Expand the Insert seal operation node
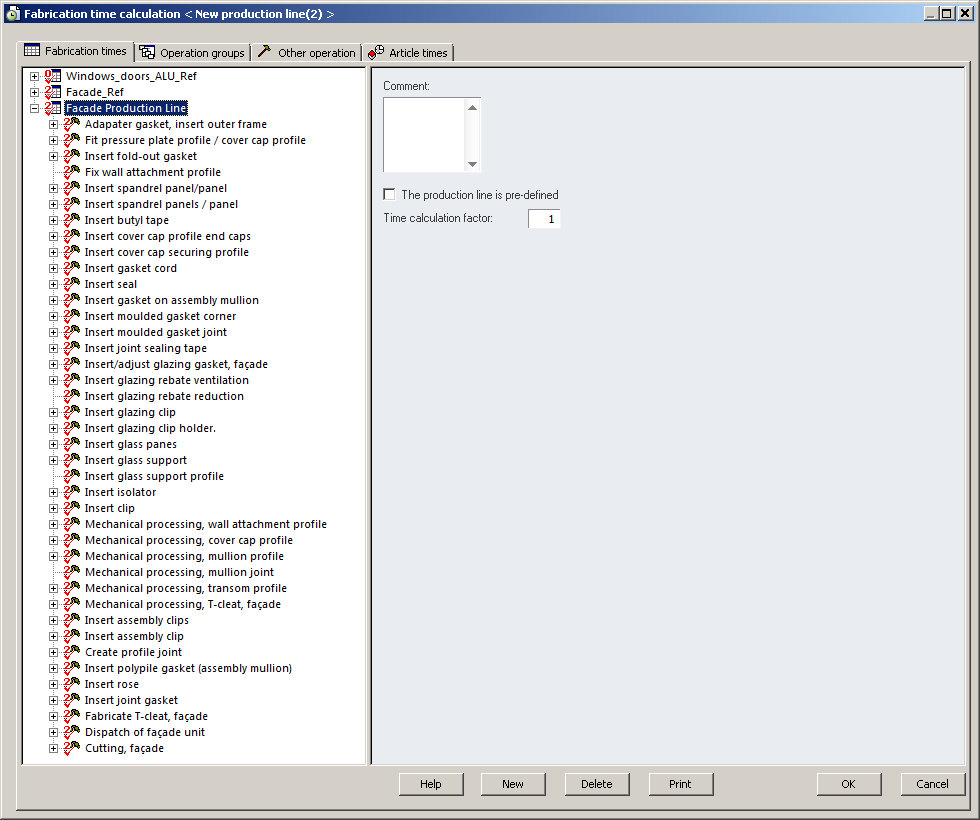980x820 pixels. coord(54,284)
